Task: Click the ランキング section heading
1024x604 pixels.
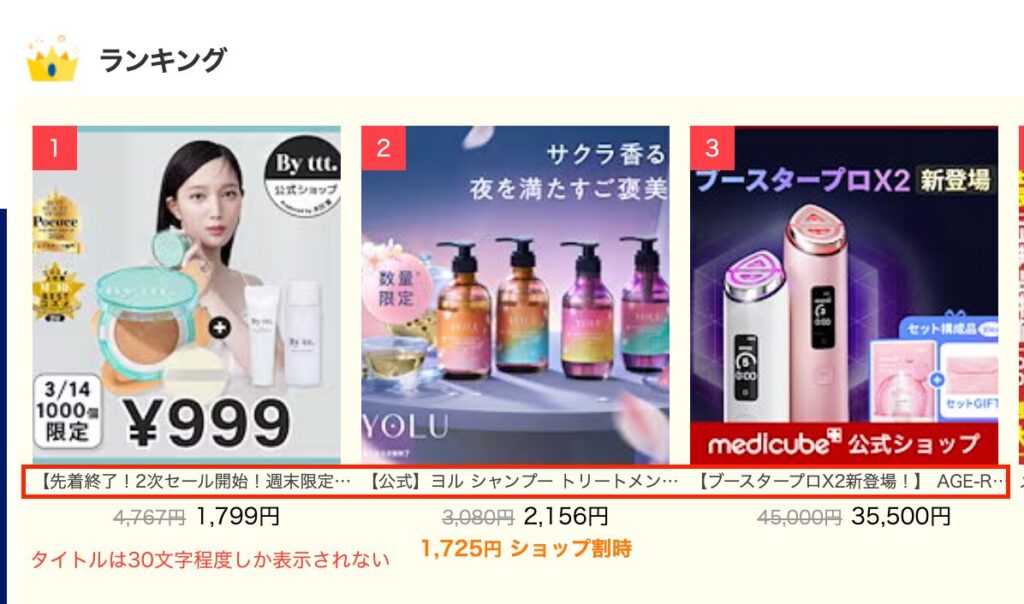Action: tap(162, 60)
